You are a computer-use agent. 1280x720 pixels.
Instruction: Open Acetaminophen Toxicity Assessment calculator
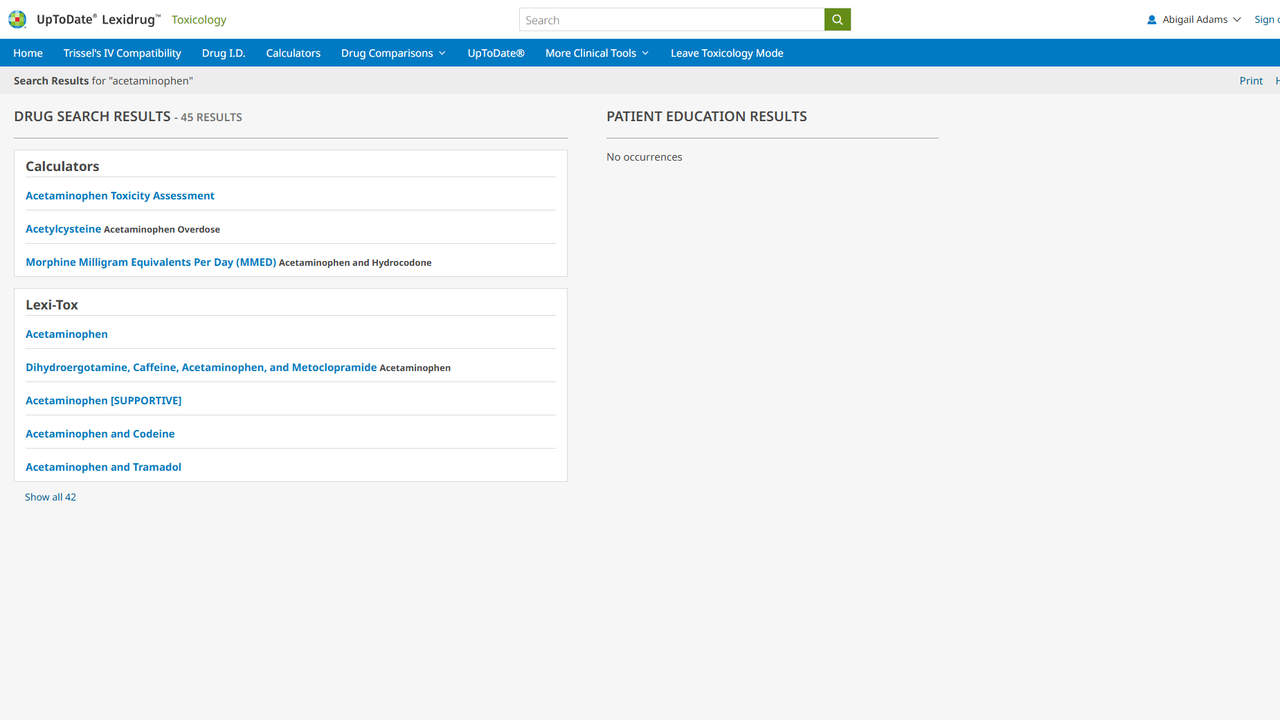pos(120,196)
